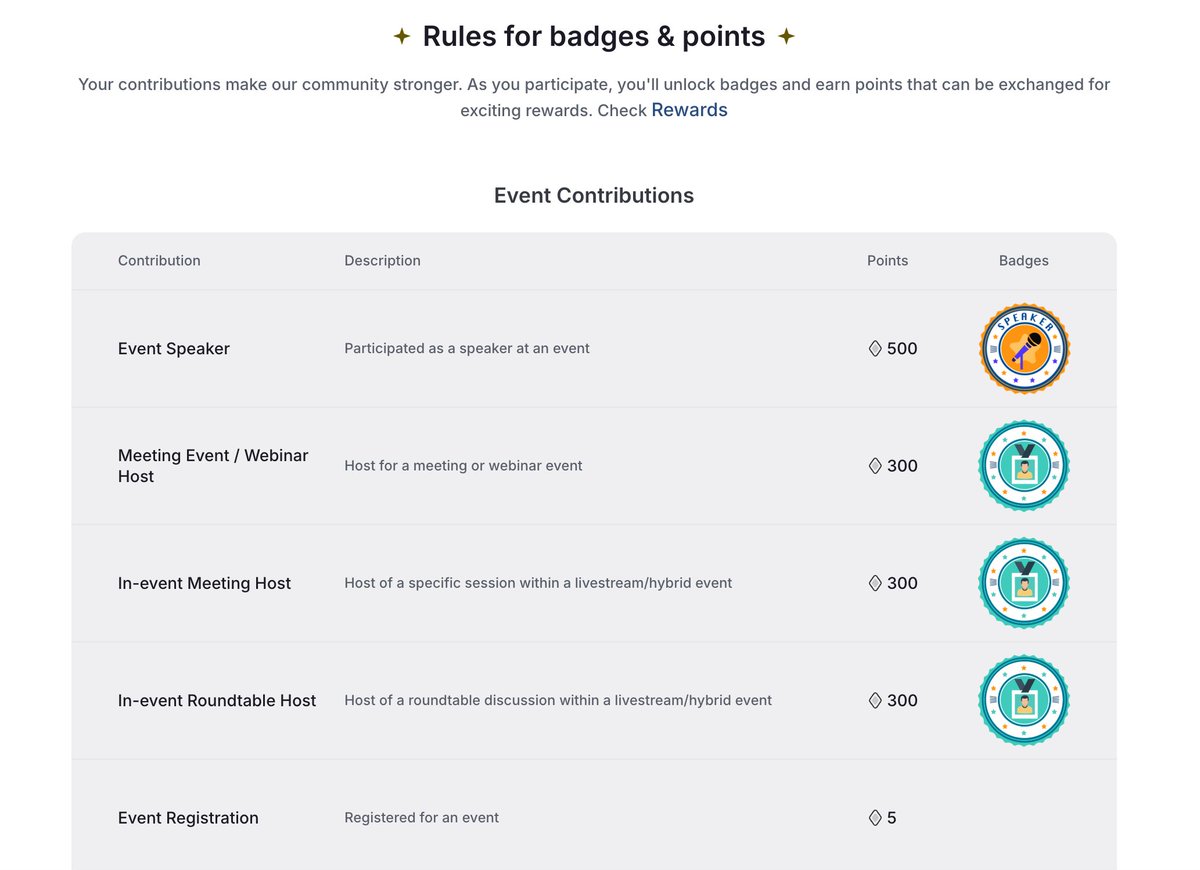This screenshot has width=1200, height=870.
Task: Click the Contribution column header
Action: (x=159, y=261)
